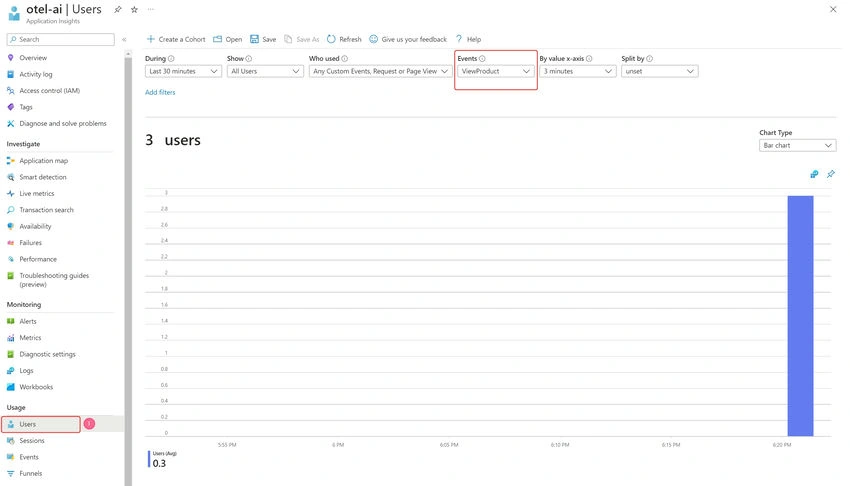Open Diagnostic settings icon
This screenshot has height=486, width=850.
coord(10,354)
